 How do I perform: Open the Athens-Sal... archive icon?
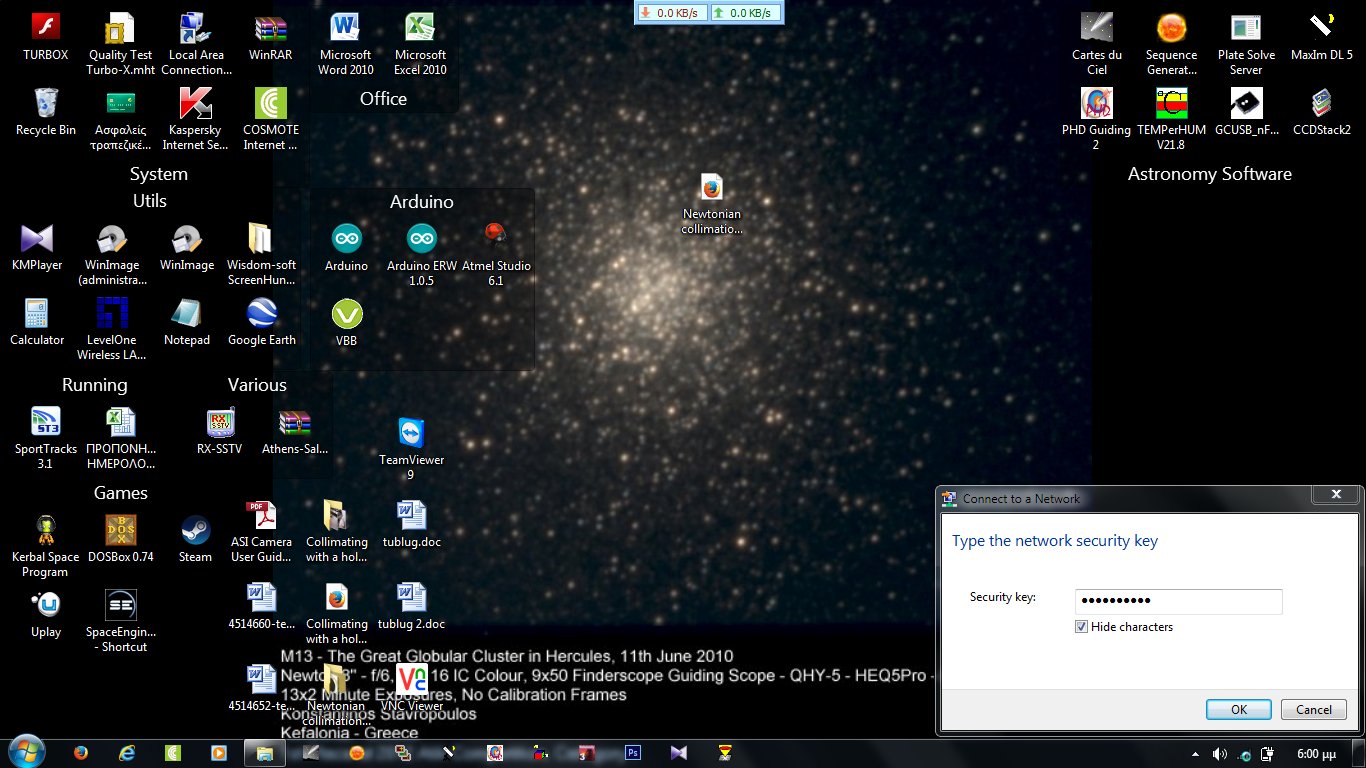(295, 431)
